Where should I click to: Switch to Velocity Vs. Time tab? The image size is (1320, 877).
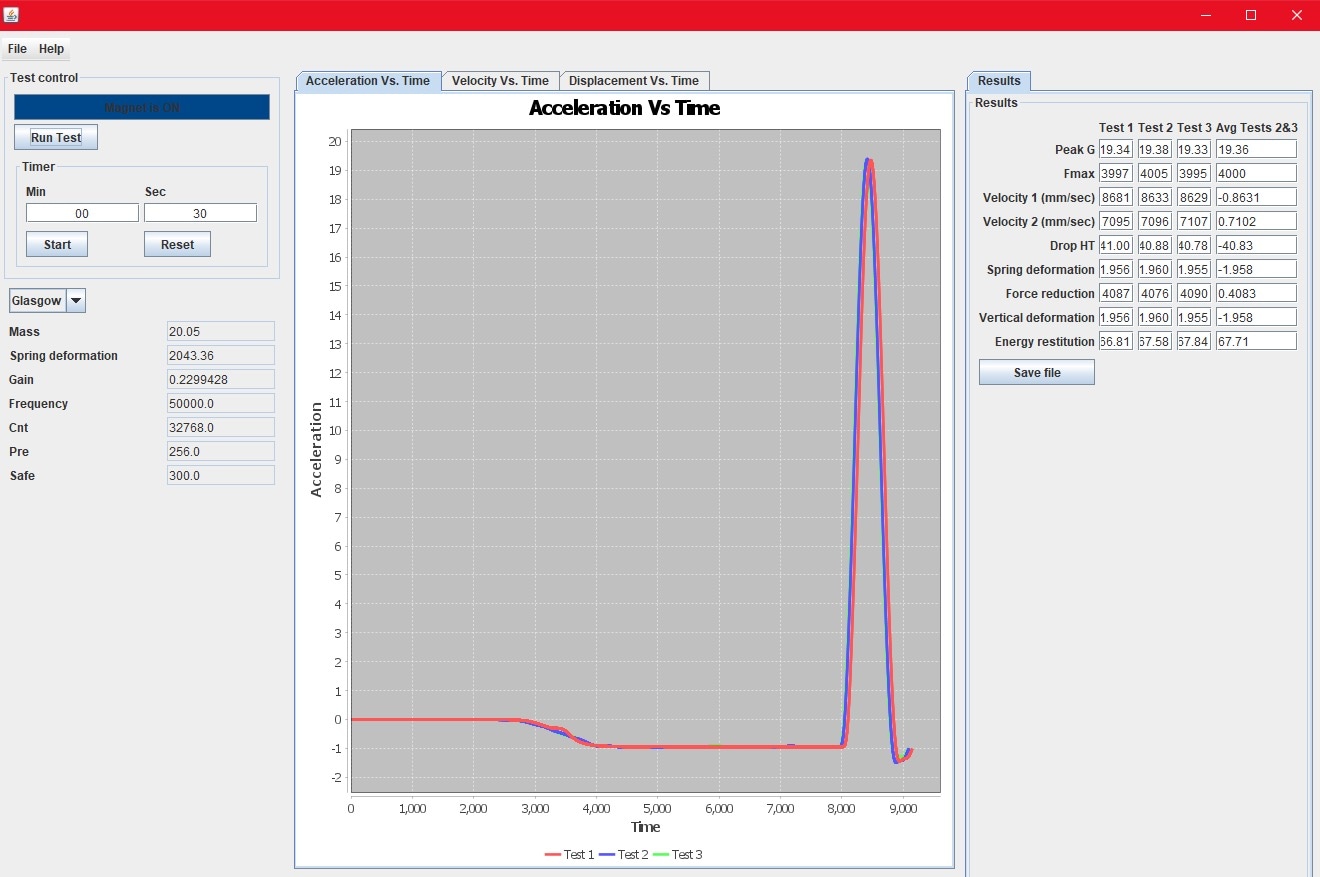point(500,81)
